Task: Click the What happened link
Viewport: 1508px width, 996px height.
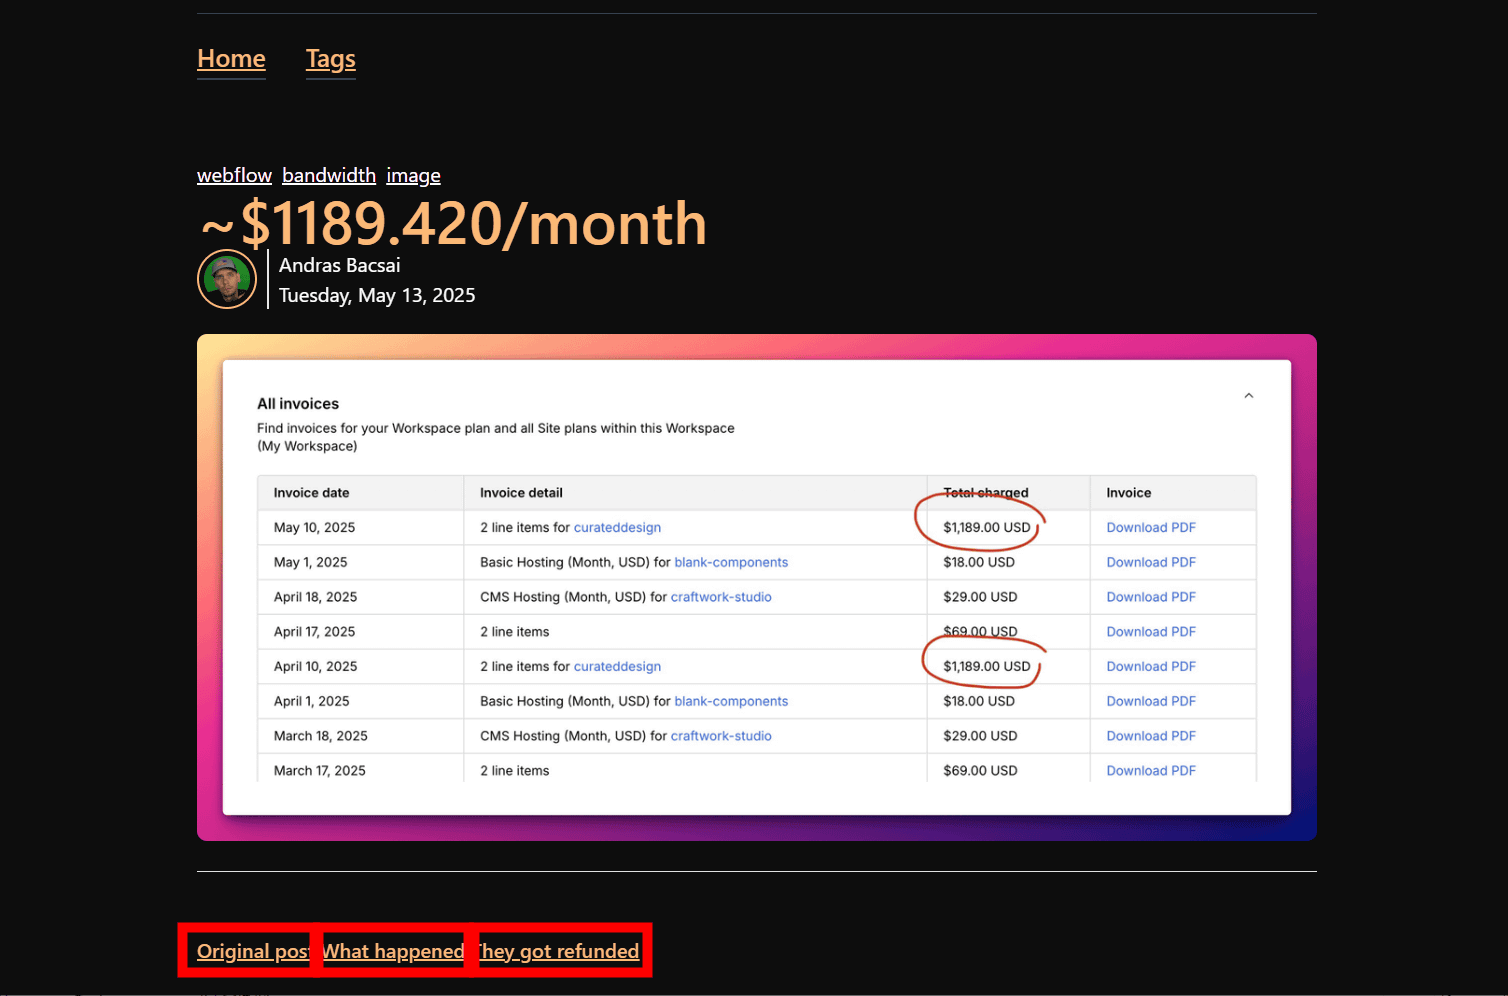Action: point(393,951)
